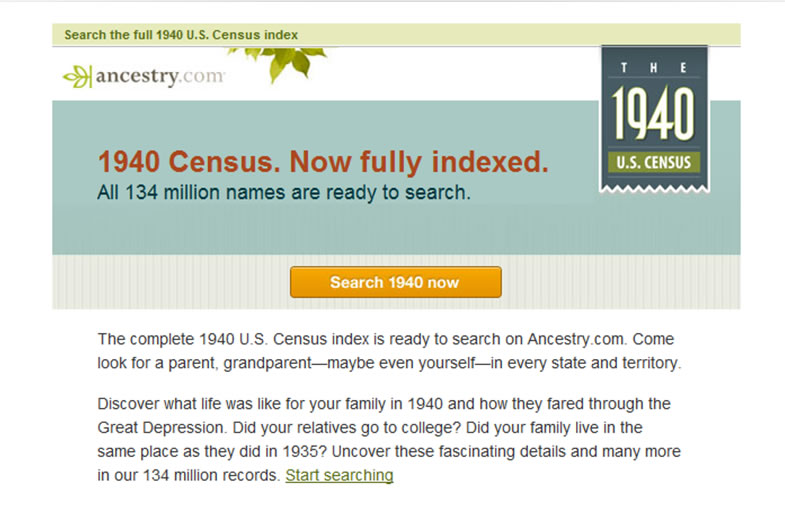Viewport: 785px width, 520px height.
Task: Click the year 1935 in the paragraph
Action: tap(300, 451)
